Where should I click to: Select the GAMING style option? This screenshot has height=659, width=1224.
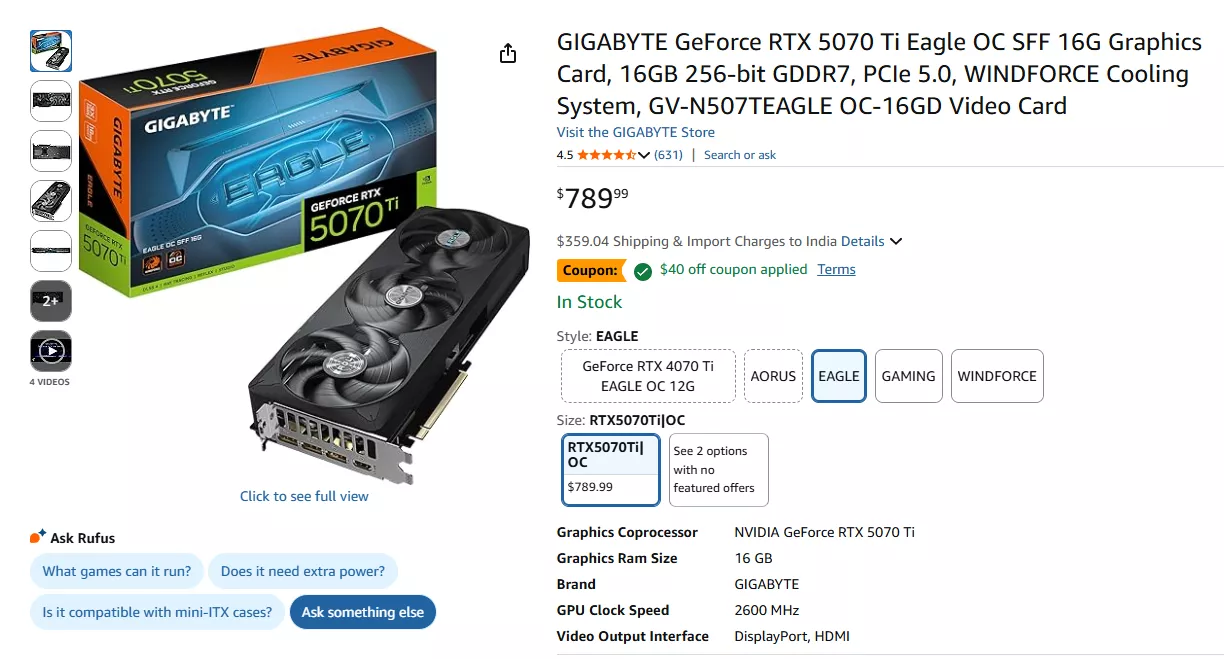click(x=908, y=376)
